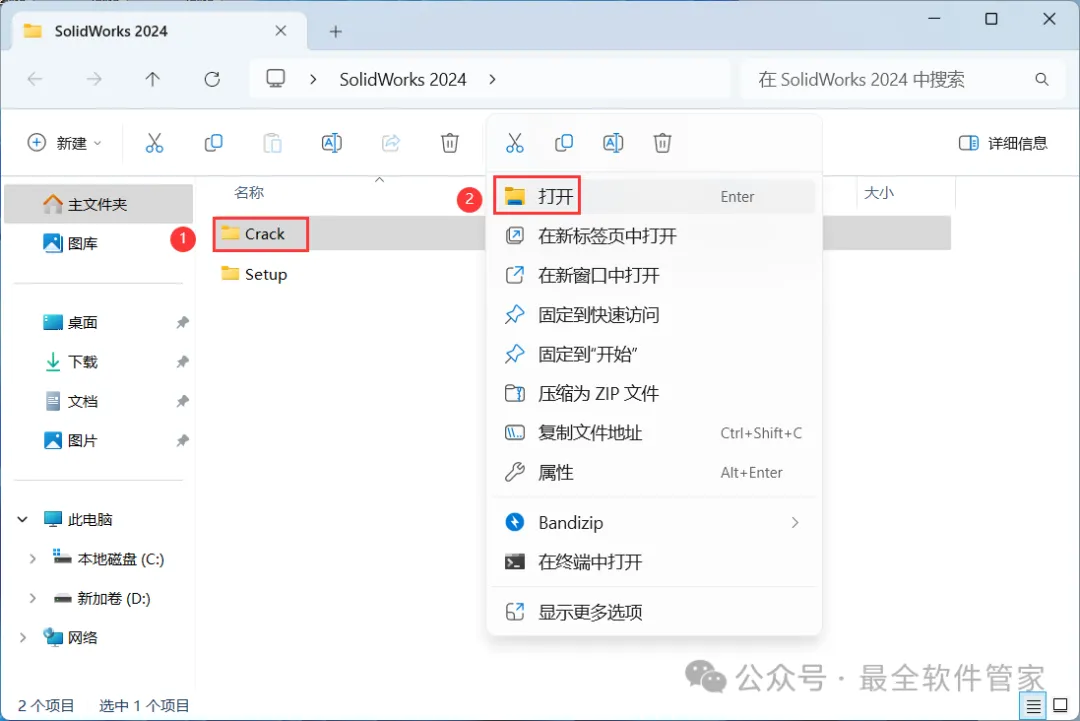The image size is (1080, 721).
Task: Choose 打开 from the context menu
Action: (654, 197)
